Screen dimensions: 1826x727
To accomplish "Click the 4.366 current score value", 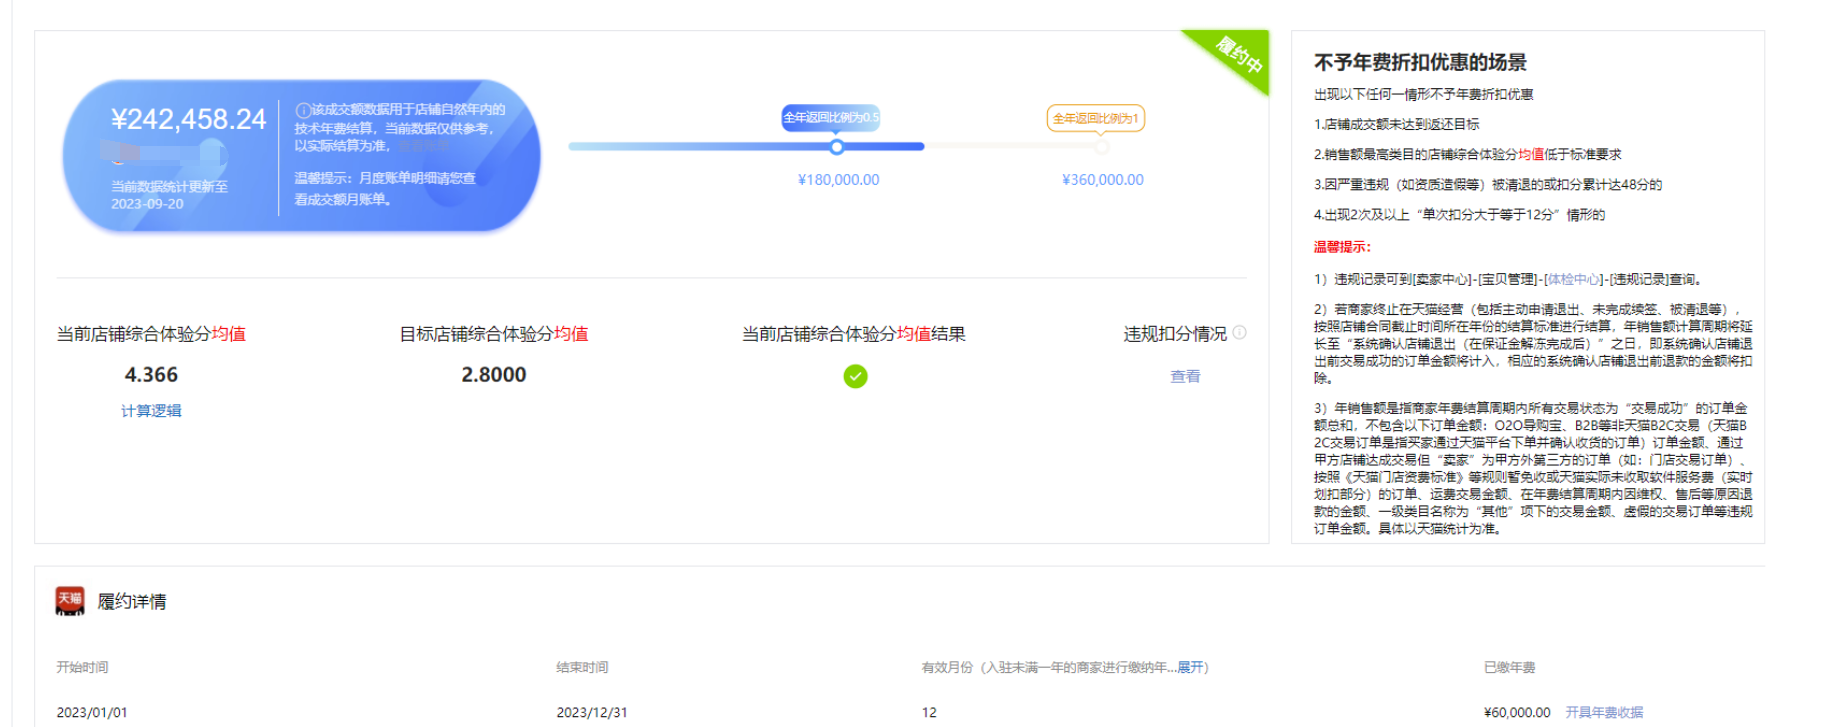I will [x=151, y=375].
